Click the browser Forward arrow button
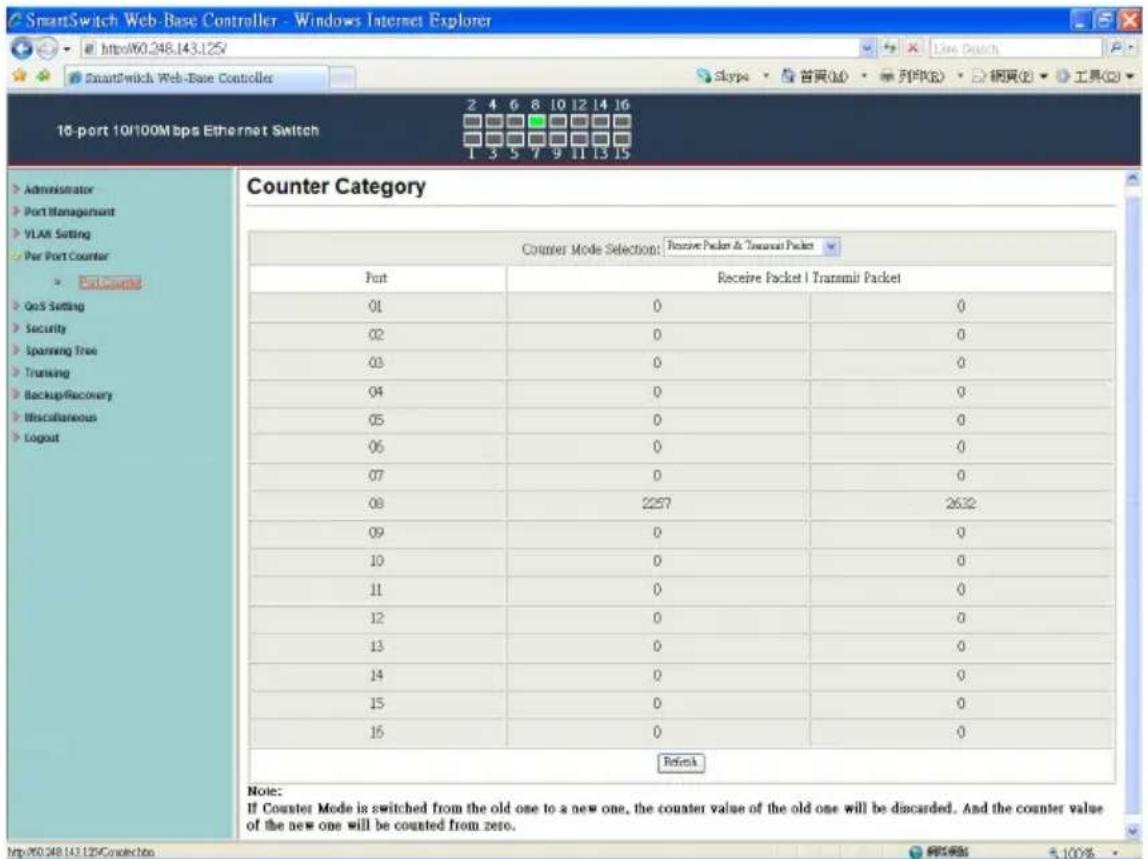1148x859 pixels. coord(46,49)
